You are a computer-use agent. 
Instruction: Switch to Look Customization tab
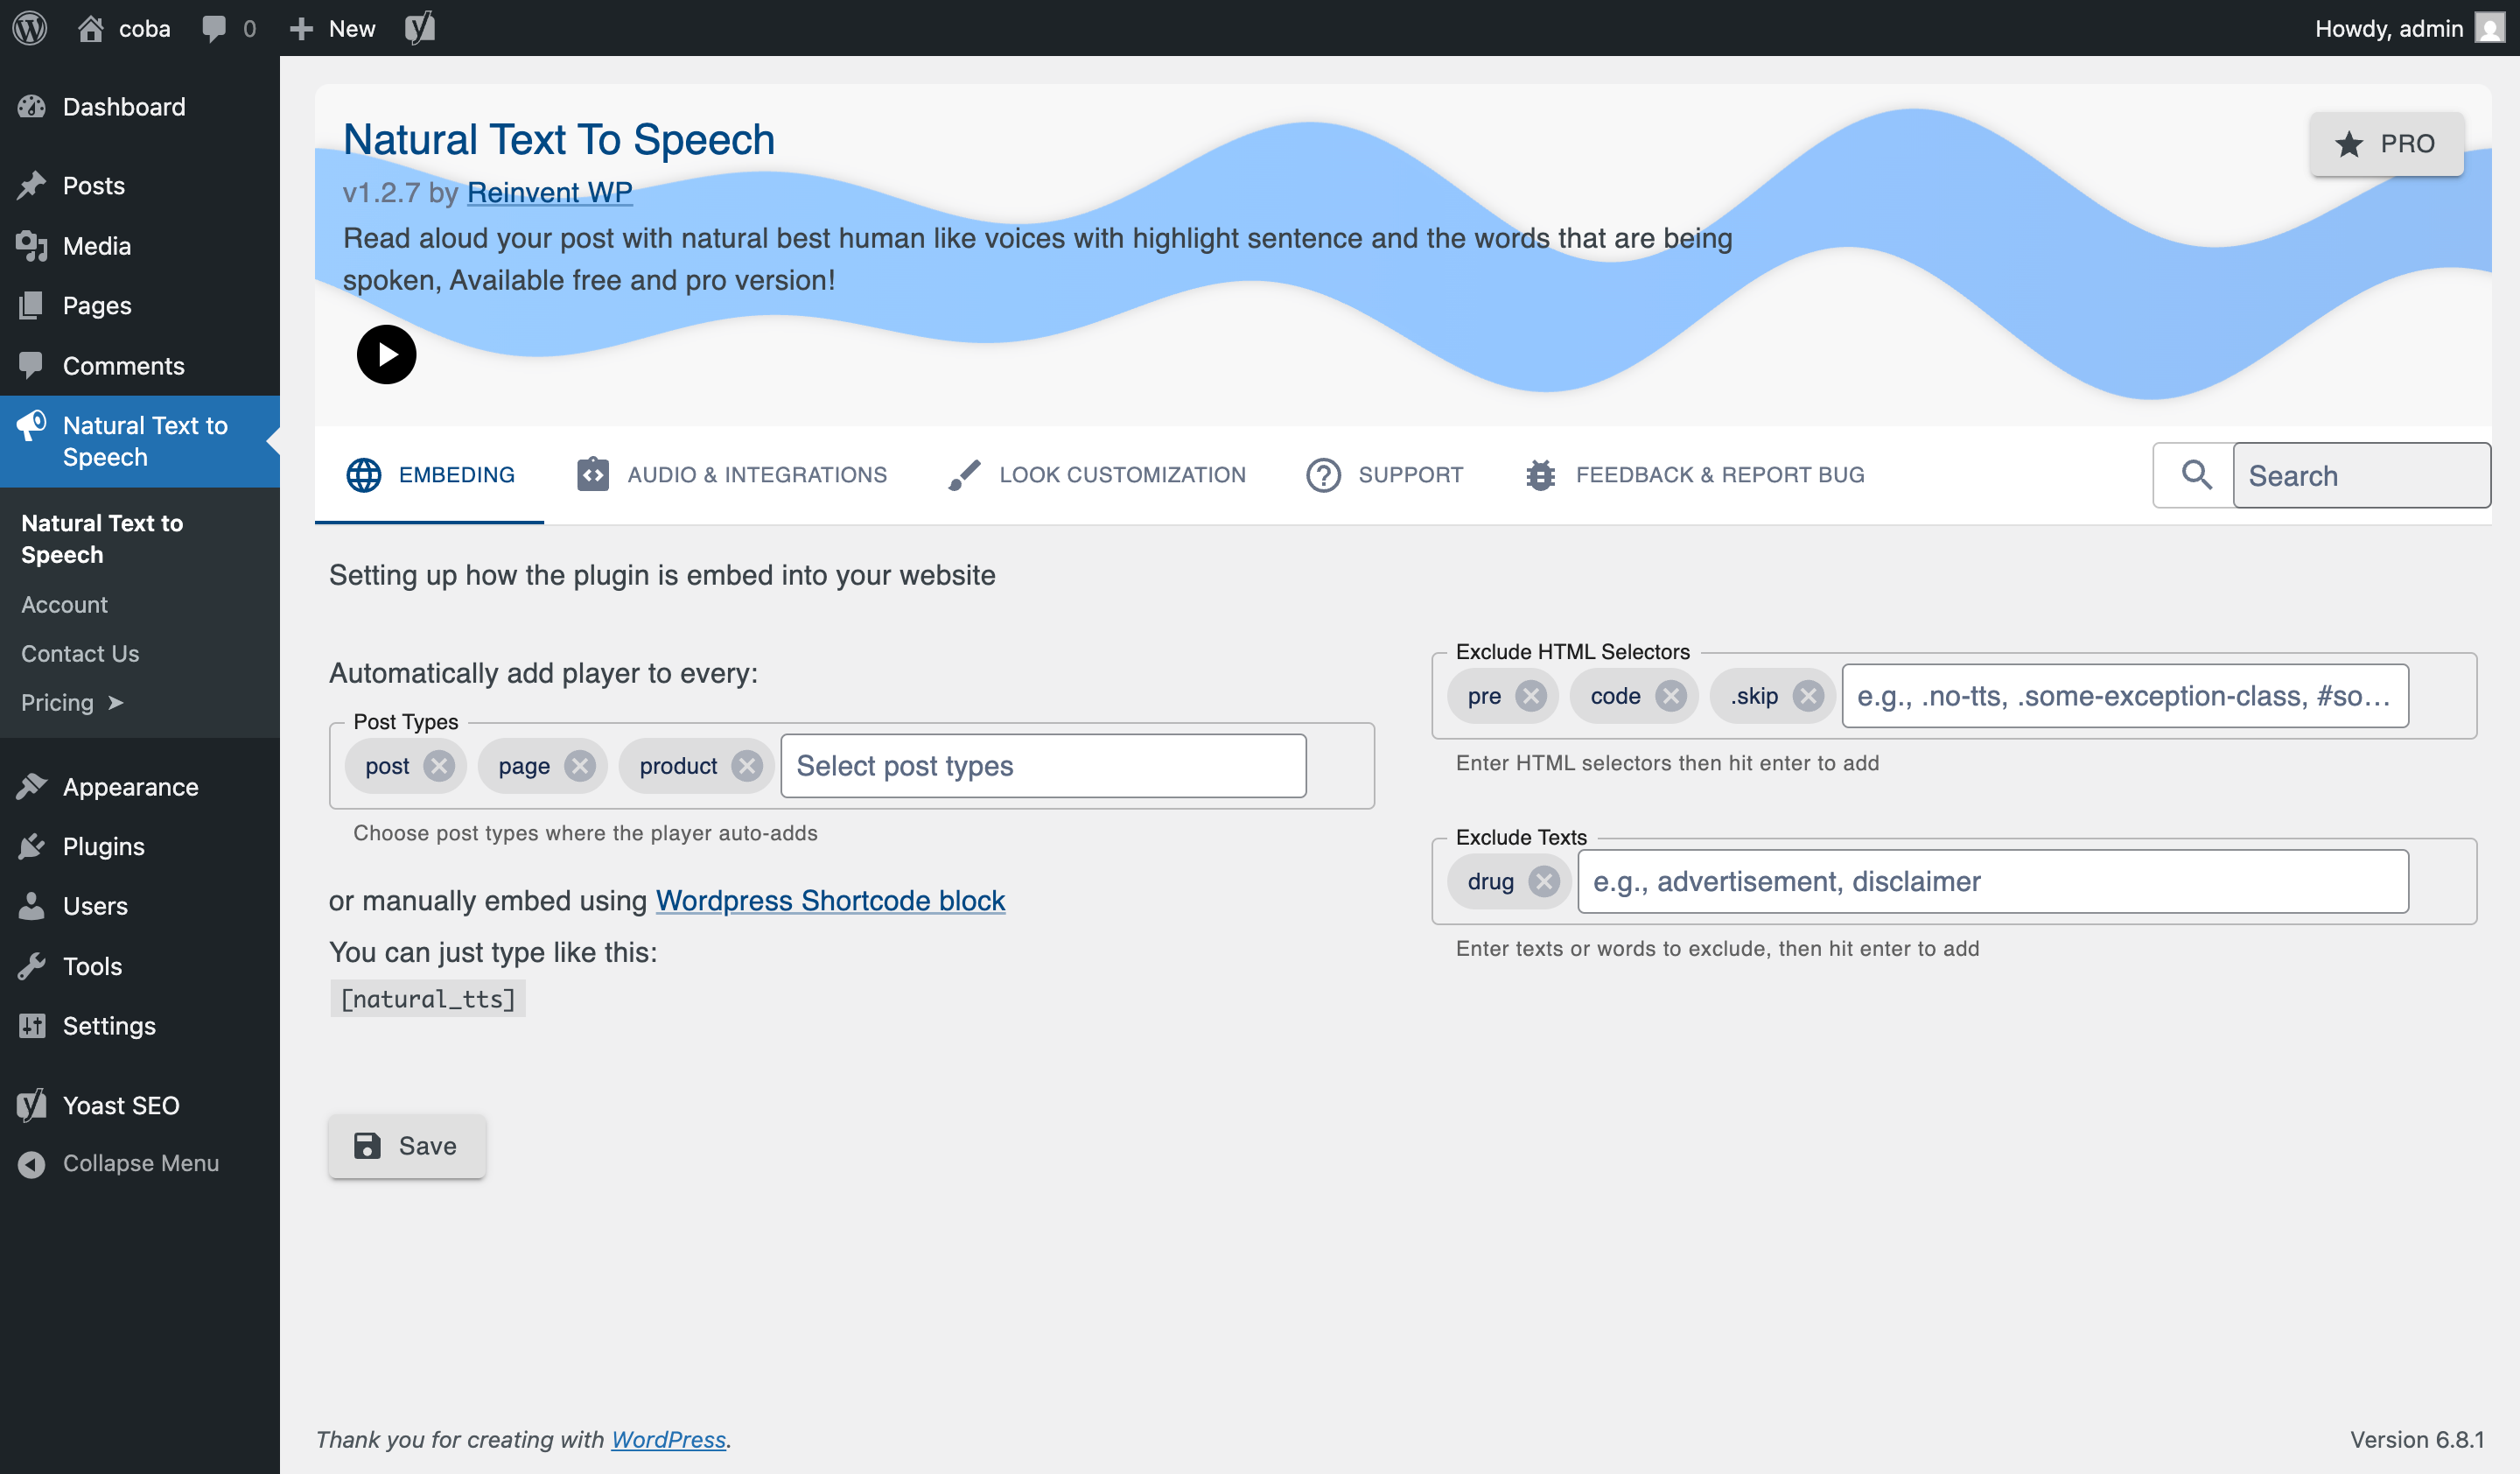coord(1097,475)
